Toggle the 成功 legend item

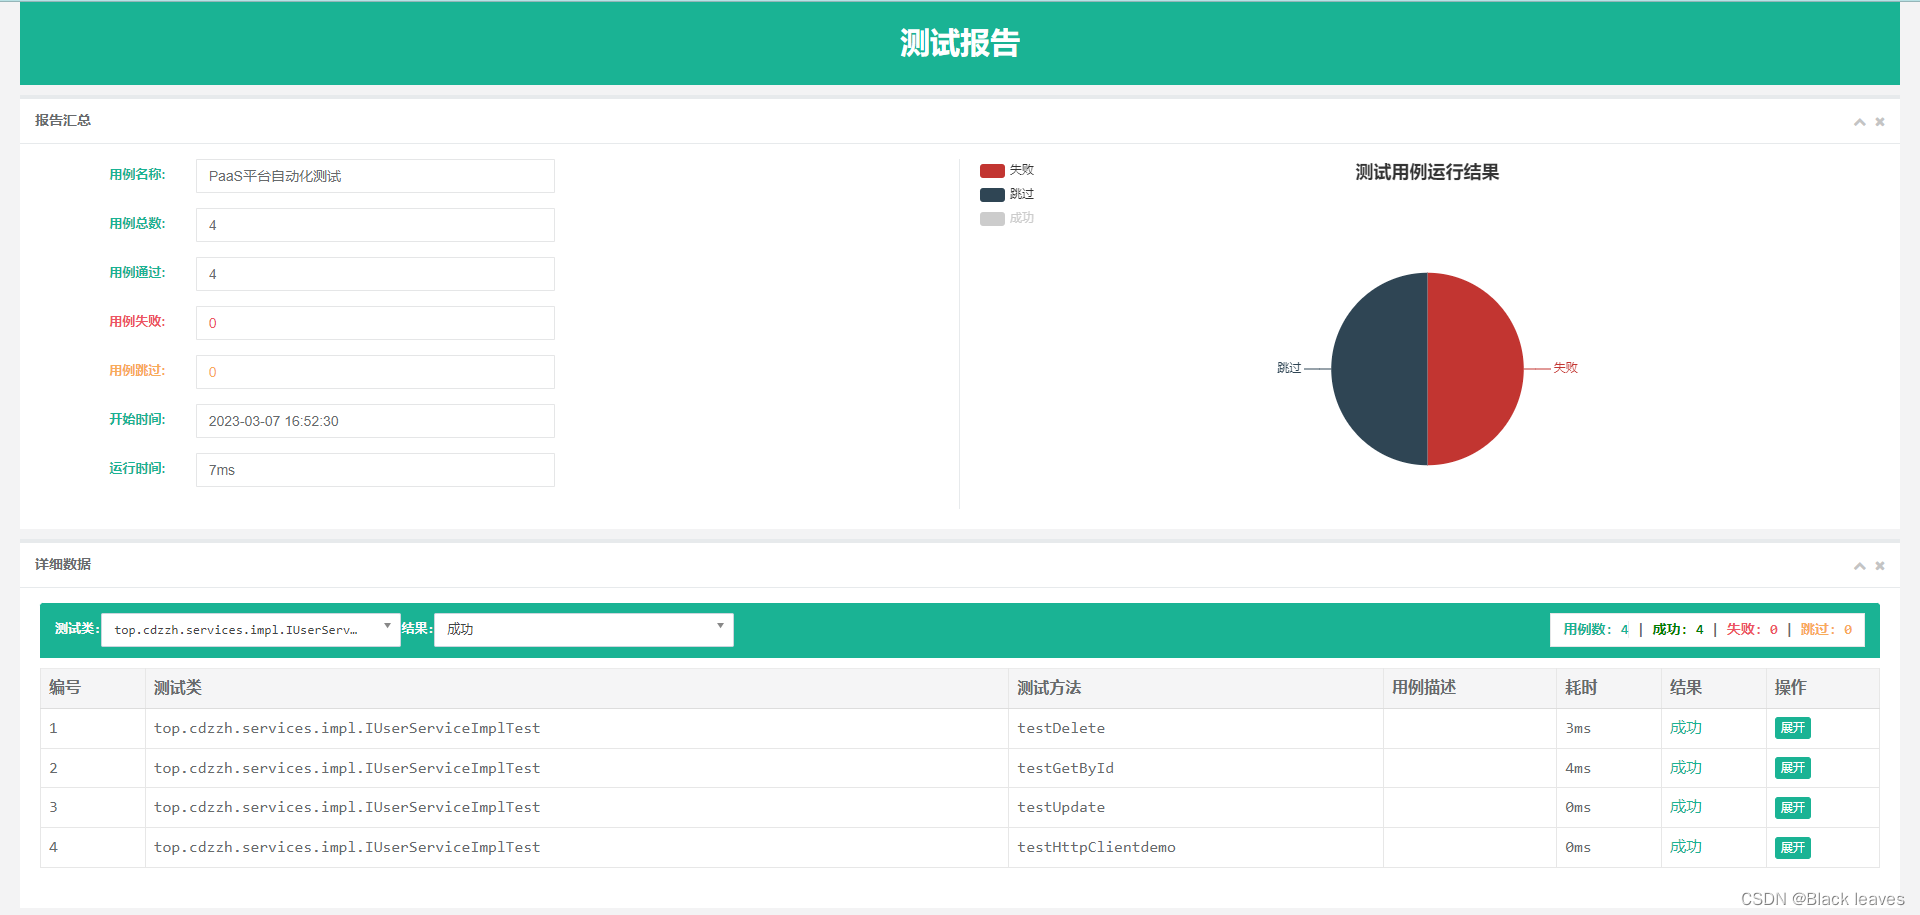[x=1007, y=218]
